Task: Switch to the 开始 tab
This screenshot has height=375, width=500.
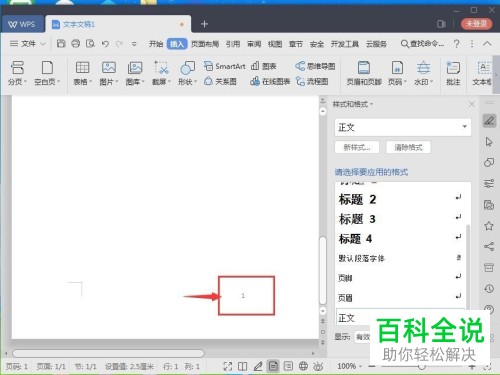Action: [156, 44]
